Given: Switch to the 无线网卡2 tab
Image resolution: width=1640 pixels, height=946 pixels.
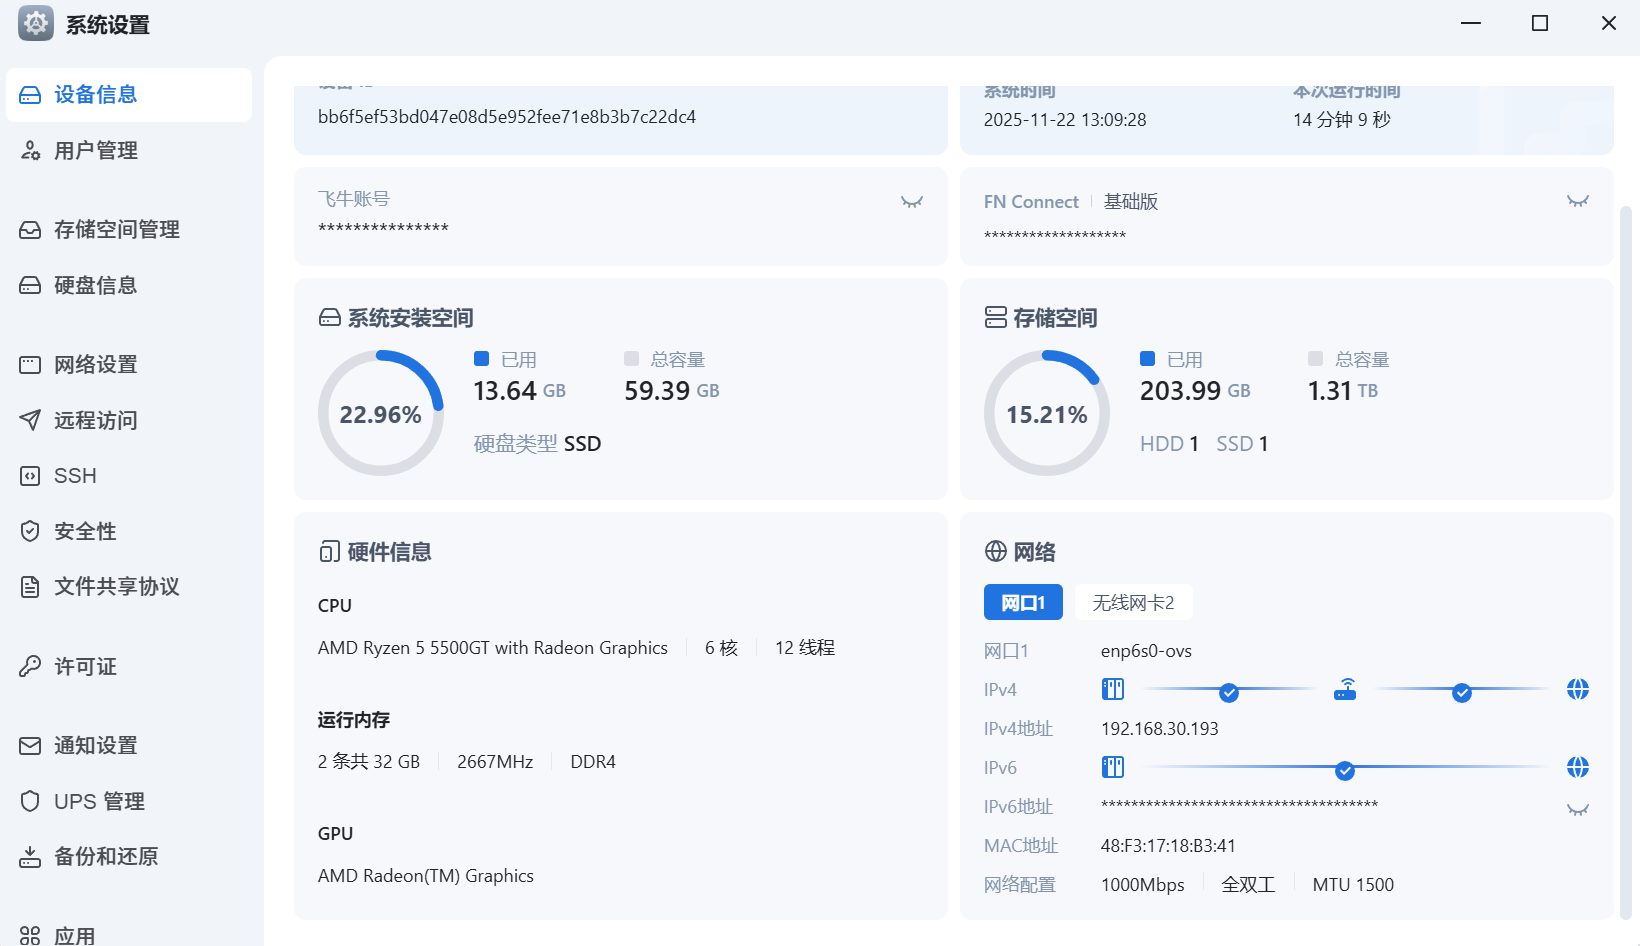Looking at the screenshot, I should pos(1133,603).
